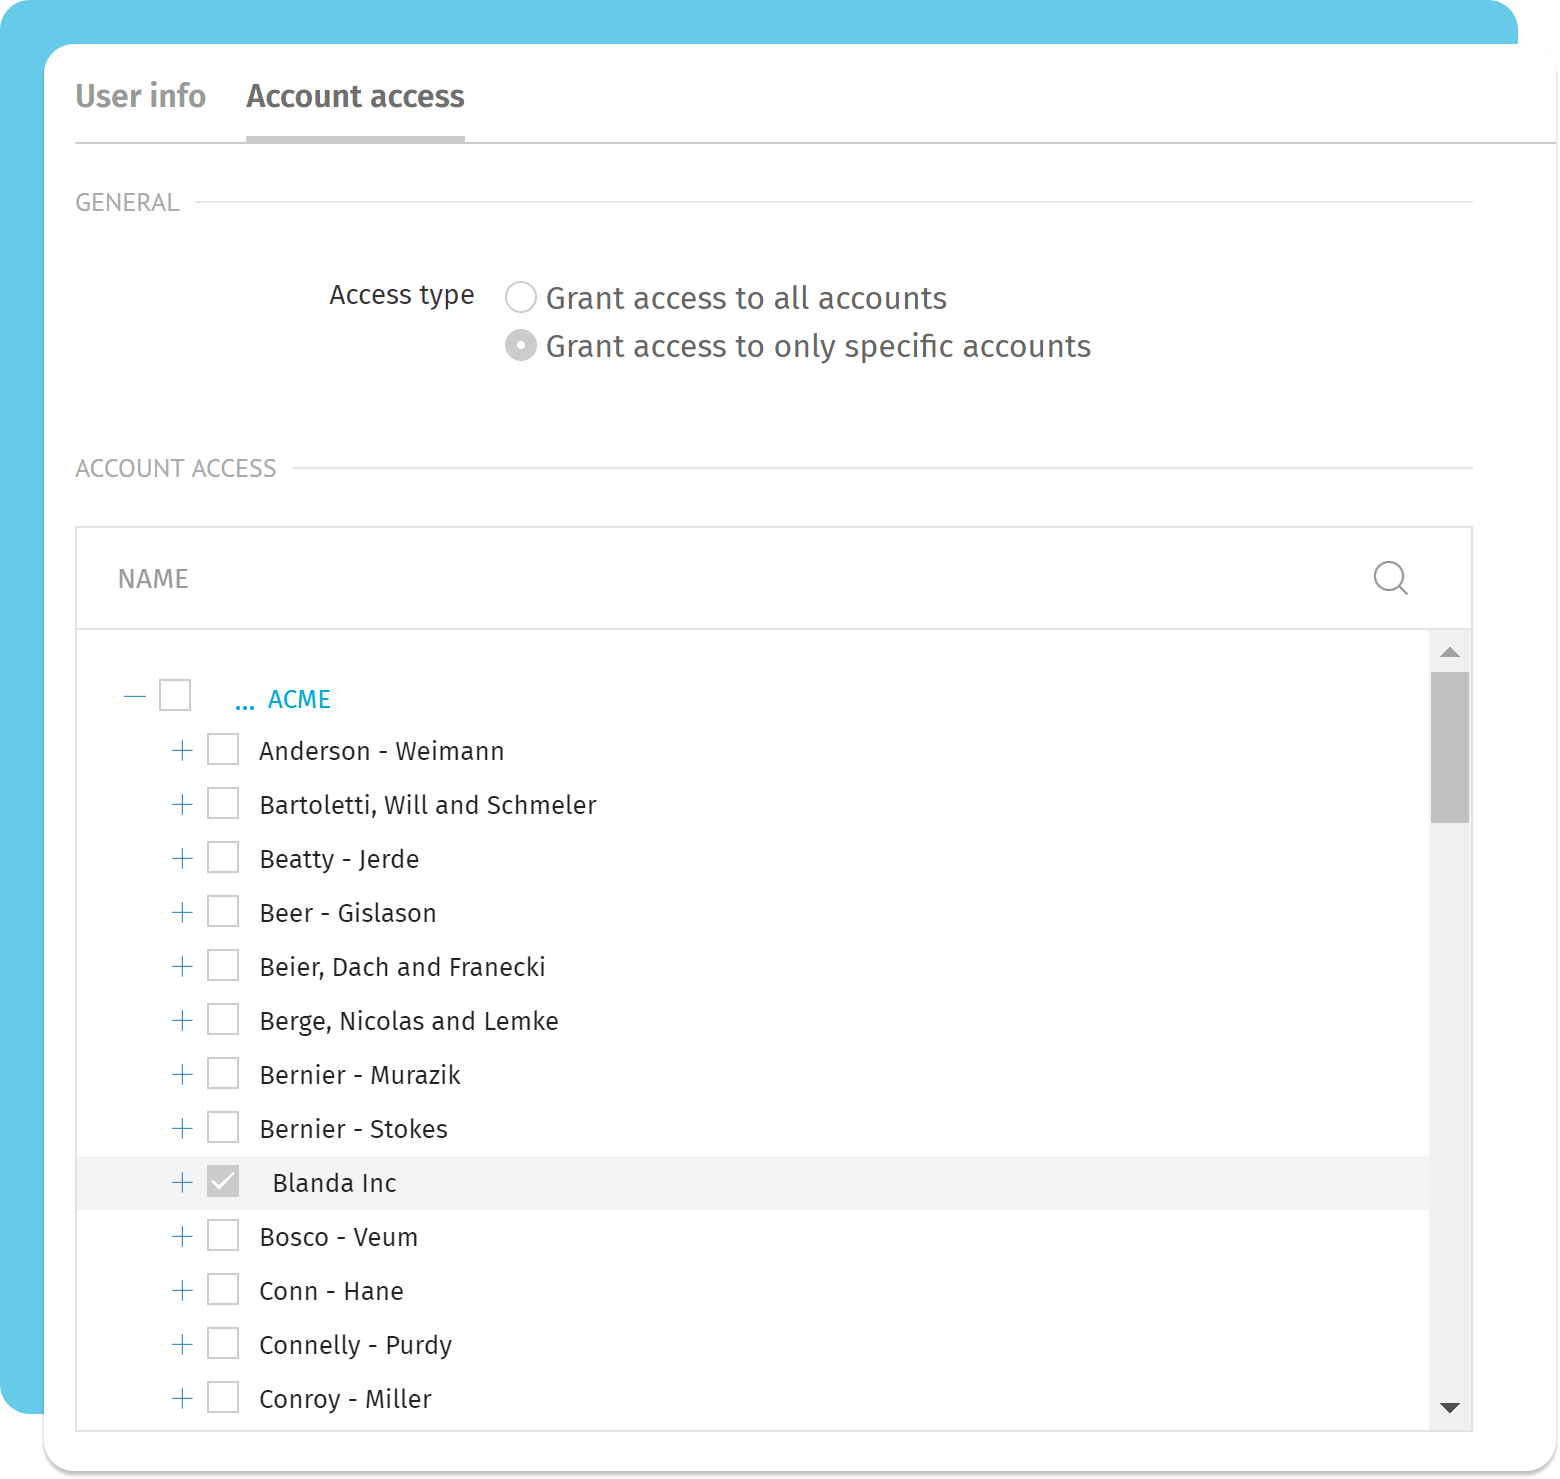Expand the Bernier - Stokes node
Viewport: 1560px width, 1479px height.
[182, 1128]
